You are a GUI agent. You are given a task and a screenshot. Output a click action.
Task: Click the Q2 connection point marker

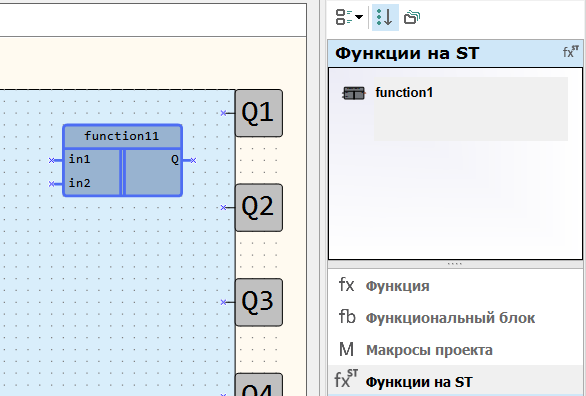tap(223, 207)
